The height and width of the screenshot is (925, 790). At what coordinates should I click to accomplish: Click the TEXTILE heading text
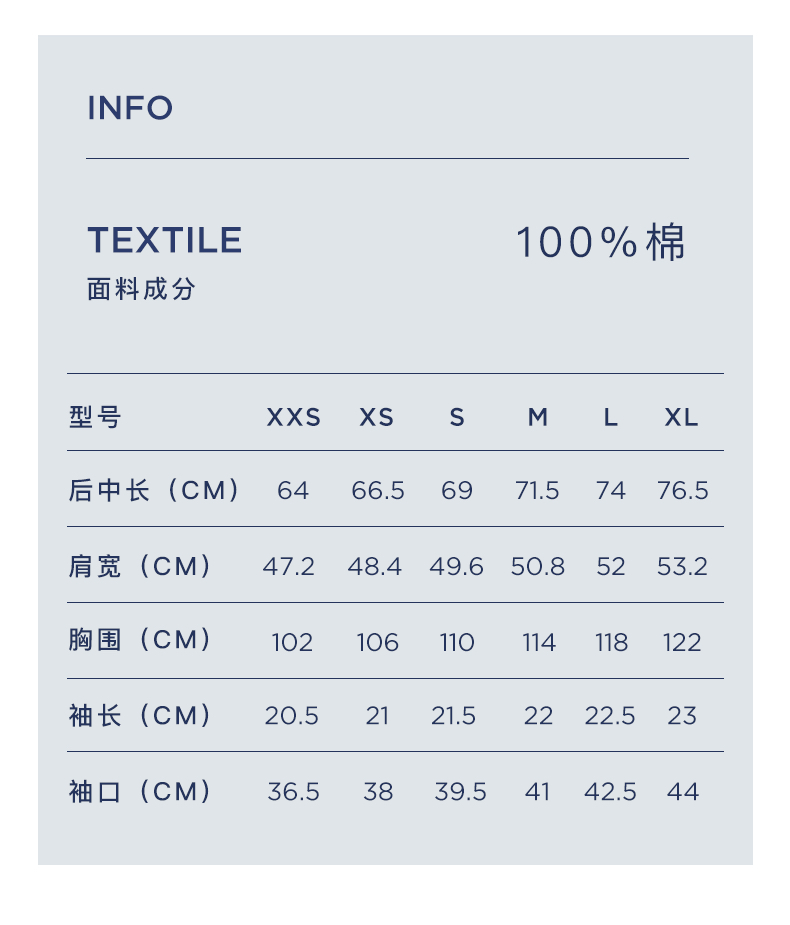click(x=165, y=240)
